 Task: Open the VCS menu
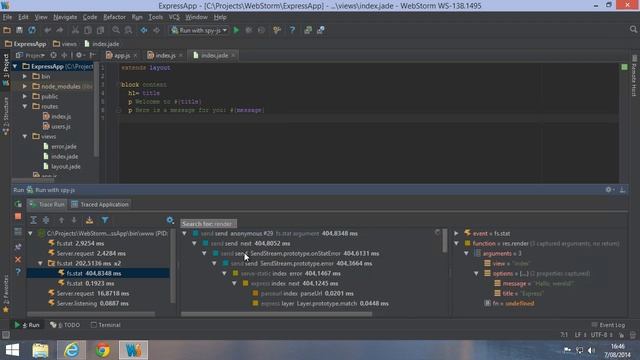point(174,17)
